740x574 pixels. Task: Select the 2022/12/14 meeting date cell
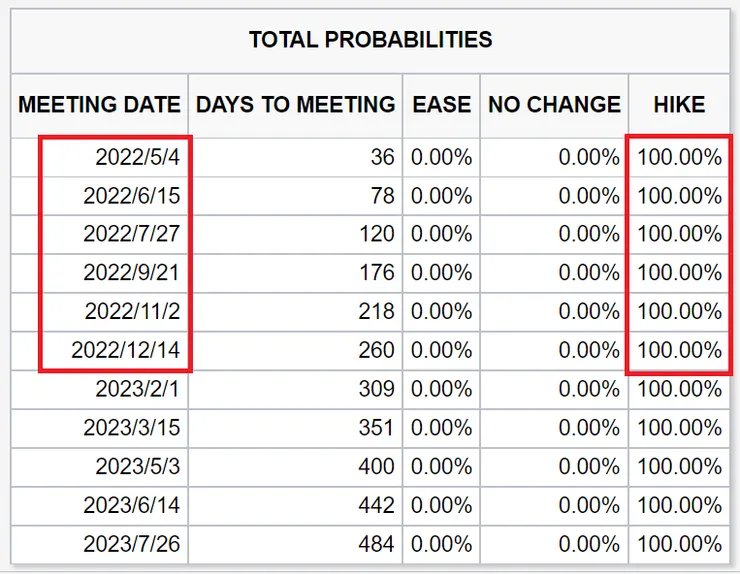pyautogui.click(x=126, y=351)
